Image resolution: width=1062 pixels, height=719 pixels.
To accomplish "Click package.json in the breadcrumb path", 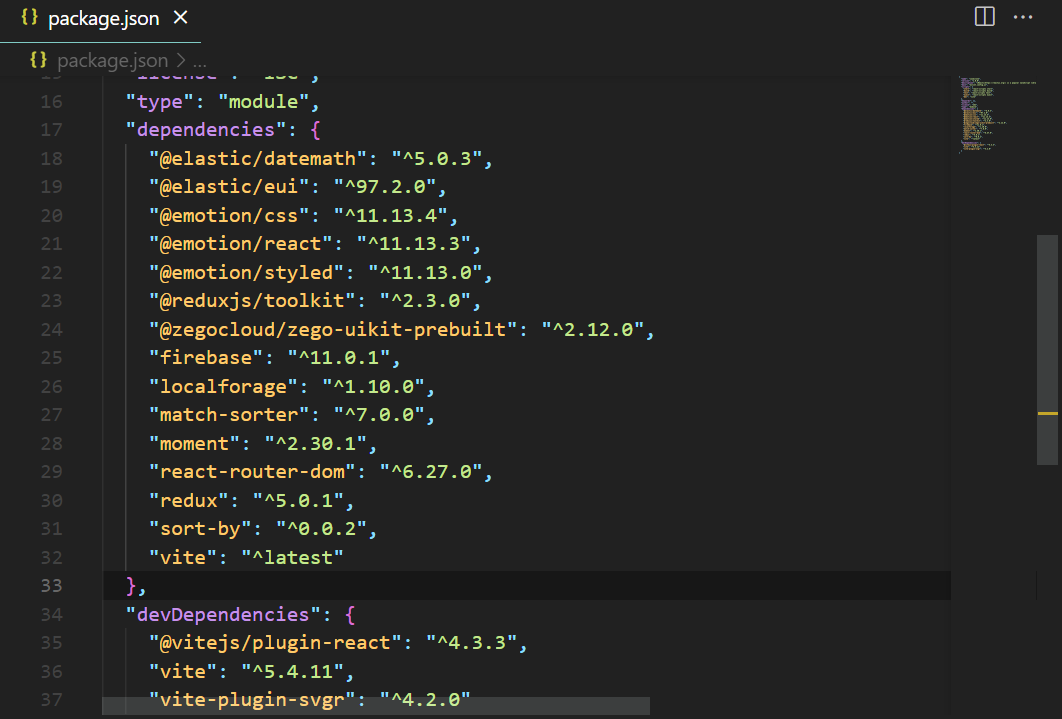I will pos(112,60).
